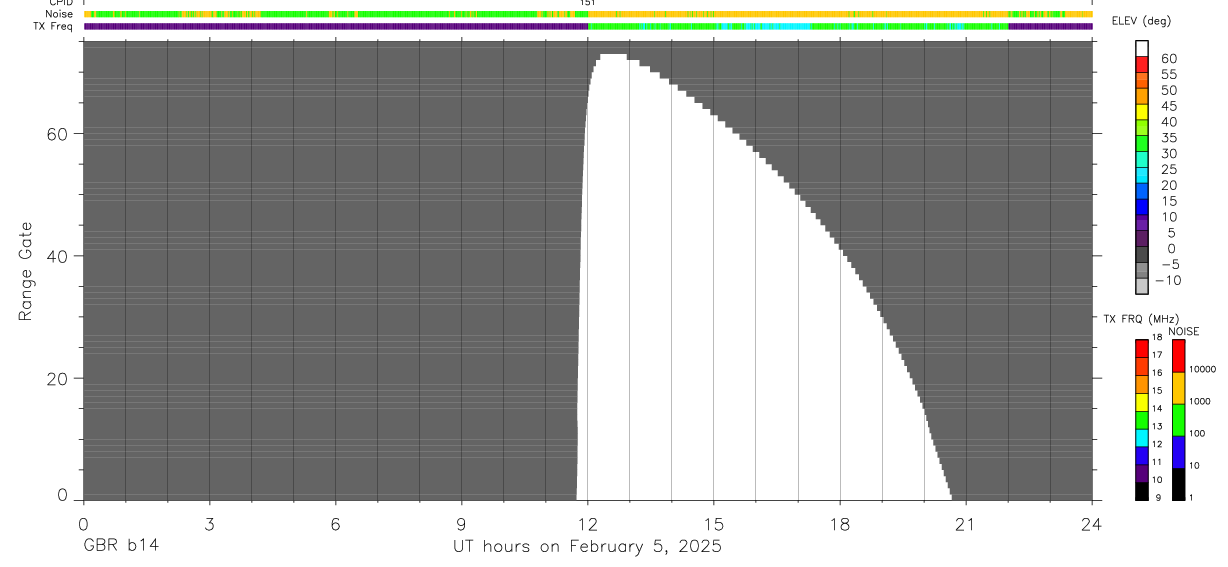
Task: Click the '17' label on the TX FRQ scale
Action: pyautogui.click(x=1157, y=355)
